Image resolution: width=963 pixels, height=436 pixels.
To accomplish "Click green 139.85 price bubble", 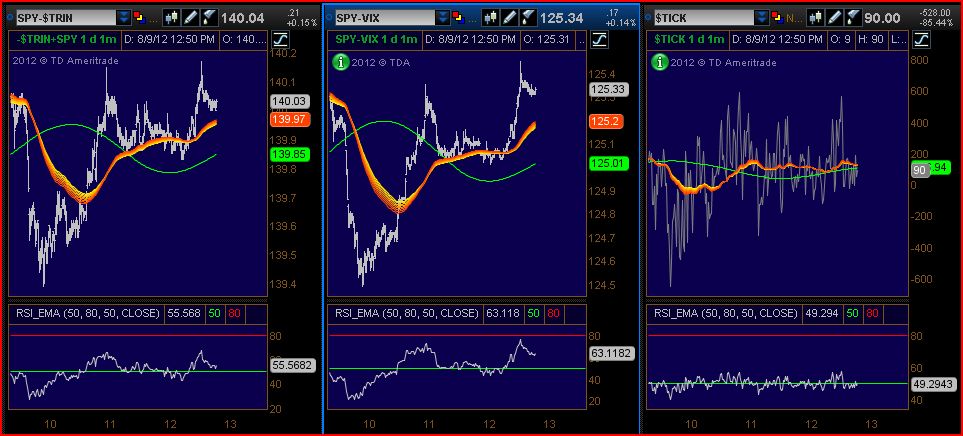I will pyautogui.click(x=289, y=155).
